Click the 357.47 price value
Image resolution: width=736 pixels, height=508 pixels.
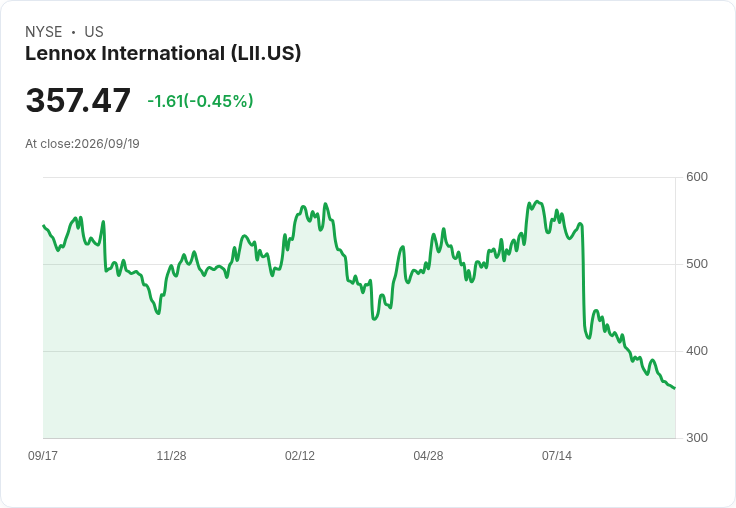(x=78, y=100)
